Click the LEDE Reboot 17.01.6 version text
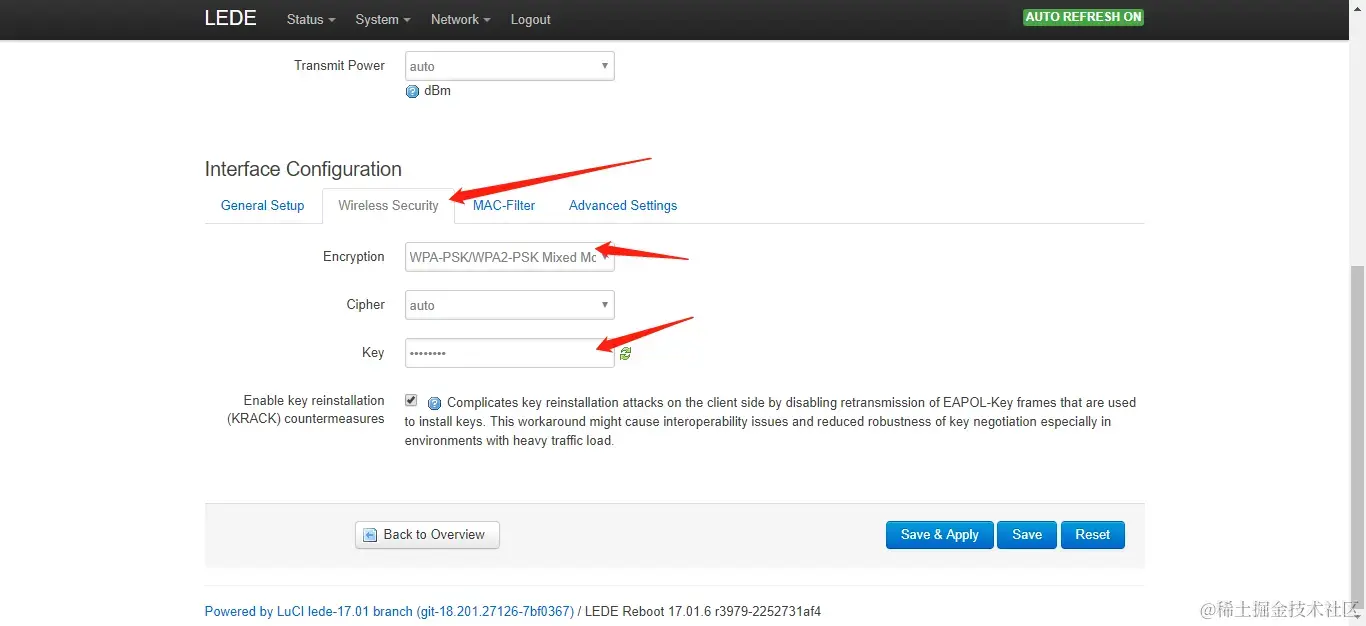1366x626 pixels. click(702, 611)
